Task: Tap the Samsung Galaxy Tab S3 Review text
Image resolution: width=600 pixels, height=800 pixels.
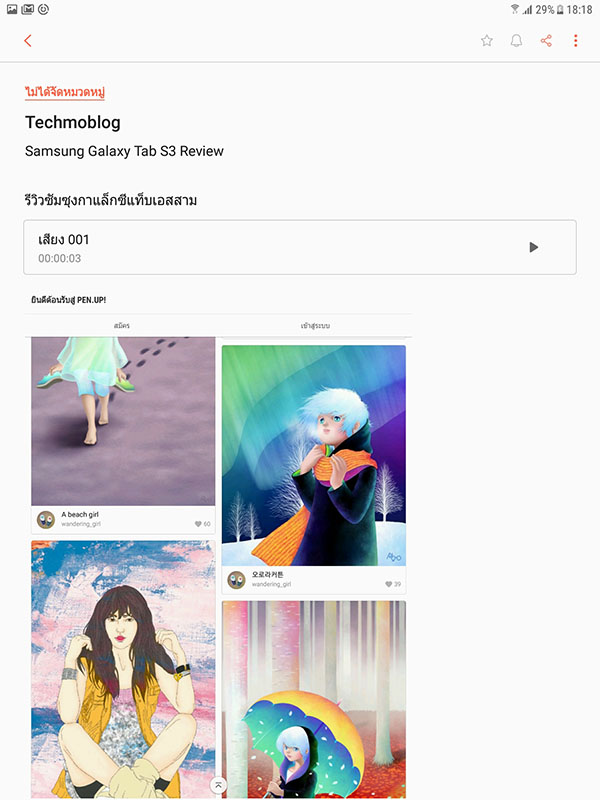Action: (x=124, y=151)
